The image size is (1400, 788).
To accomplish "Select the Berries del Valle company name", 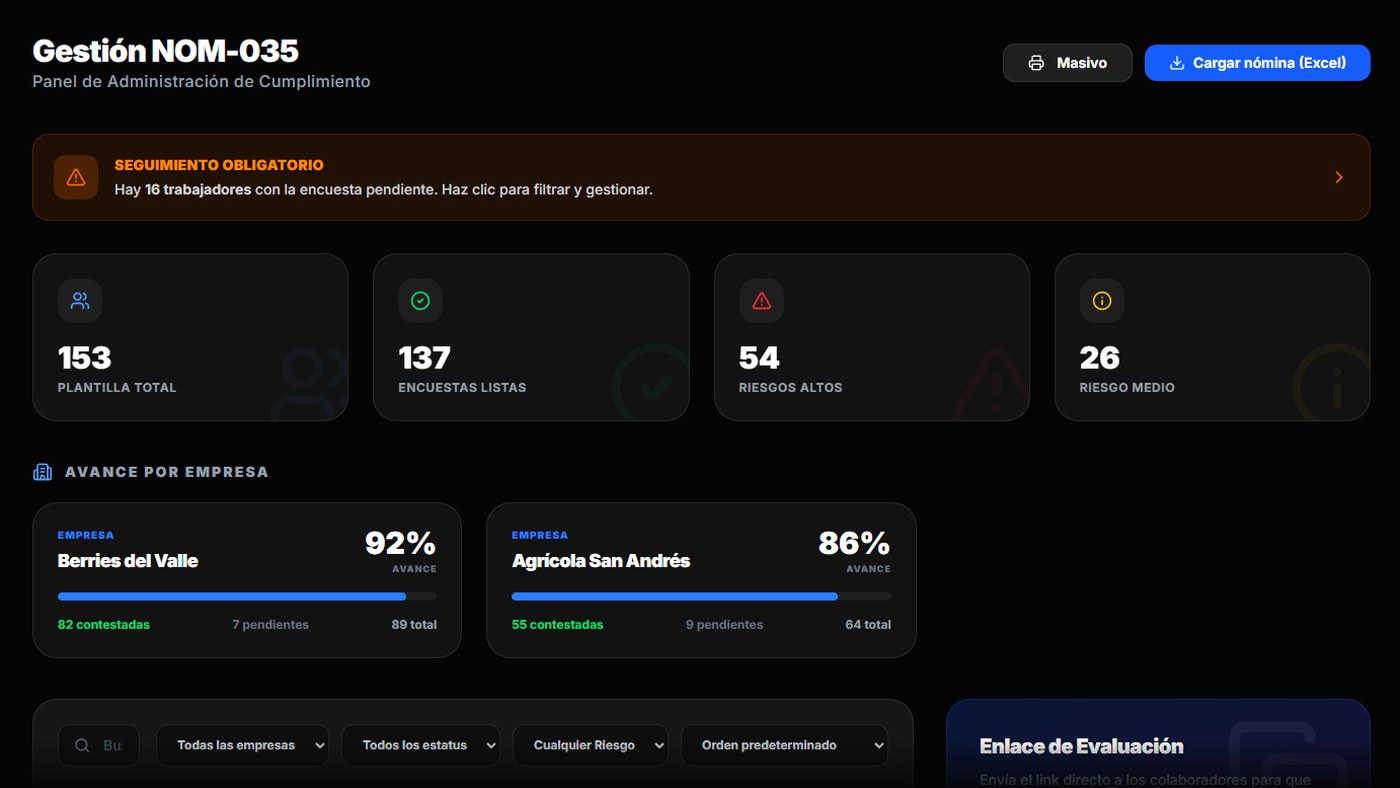I will point(128,561).
